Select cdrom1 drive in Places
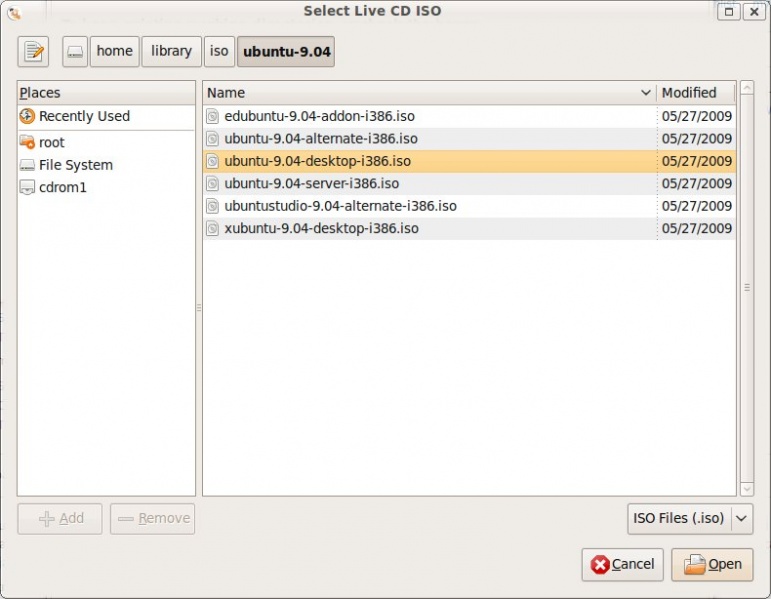This screenshot has height=599, width=771. [63, 187]
